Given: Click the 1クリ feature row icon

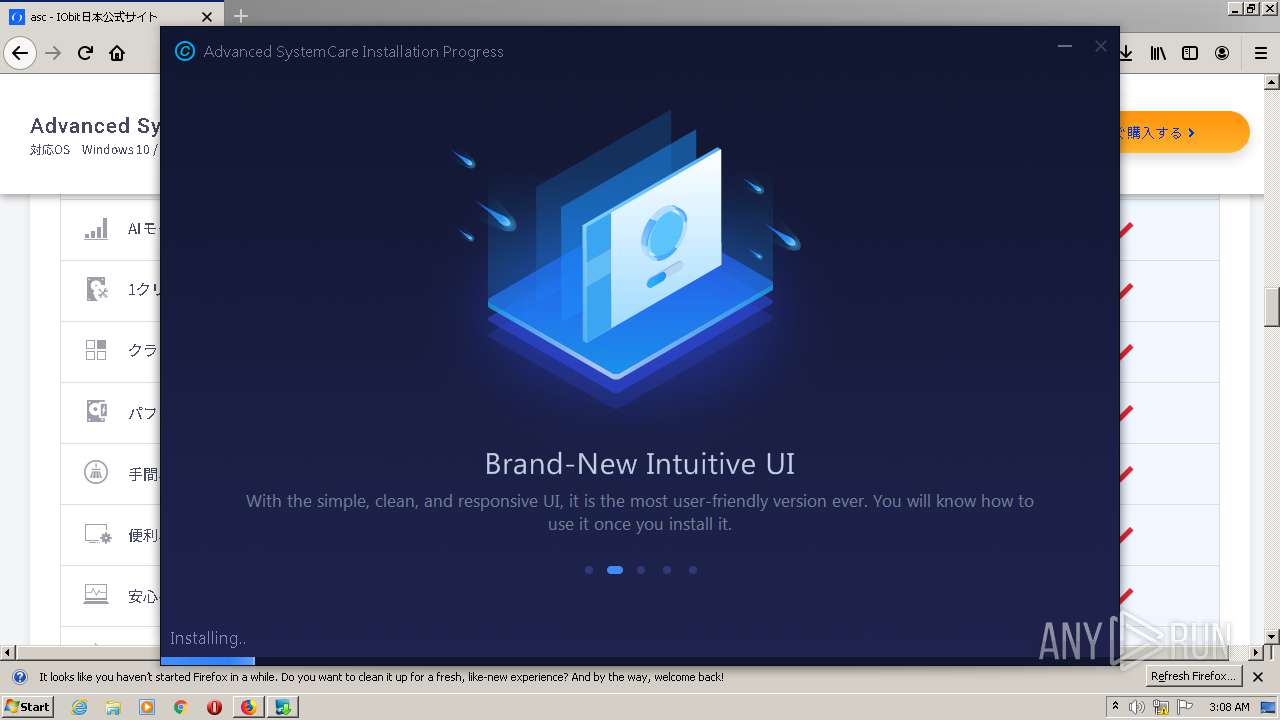Looking at the screenshot, I should pos(96,289).
